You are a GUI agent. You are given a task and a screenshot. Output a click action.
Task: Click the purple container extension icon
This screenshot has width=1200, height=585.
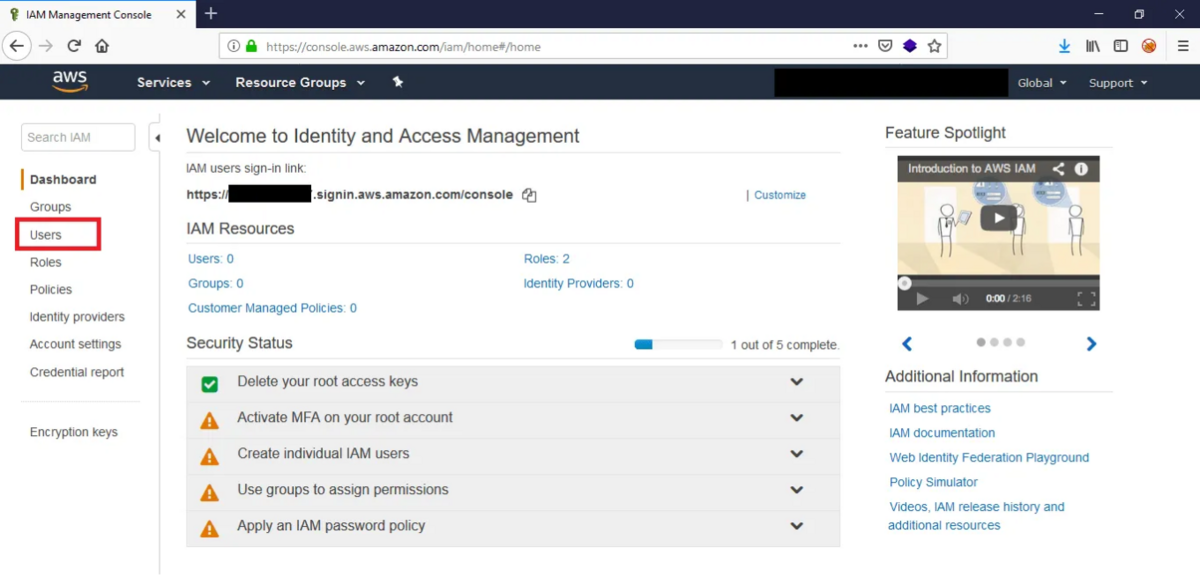[x=910, y=46]
